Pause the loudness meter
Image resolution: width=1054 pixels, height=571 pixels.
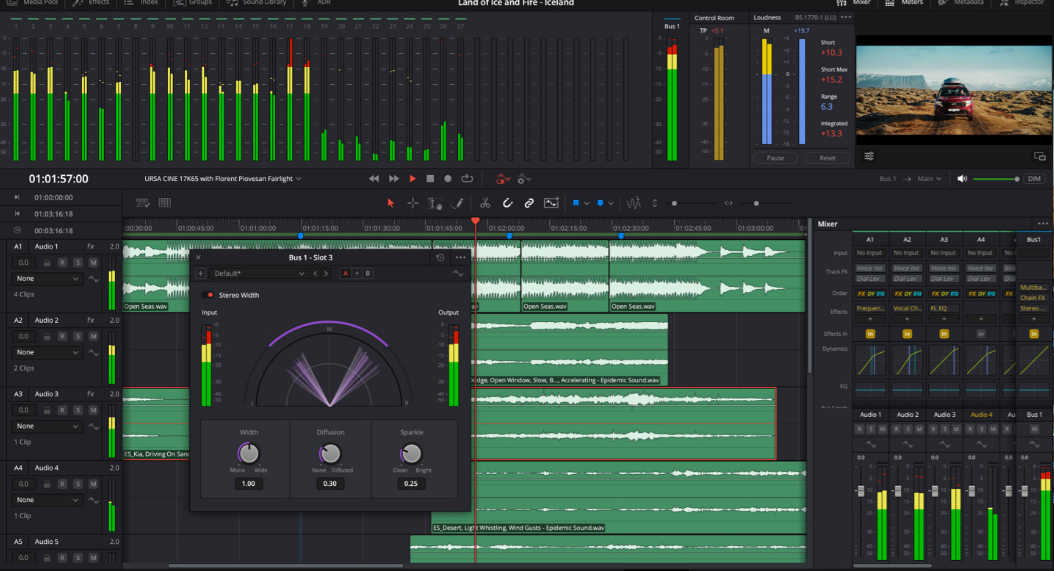tap(775, 158)
